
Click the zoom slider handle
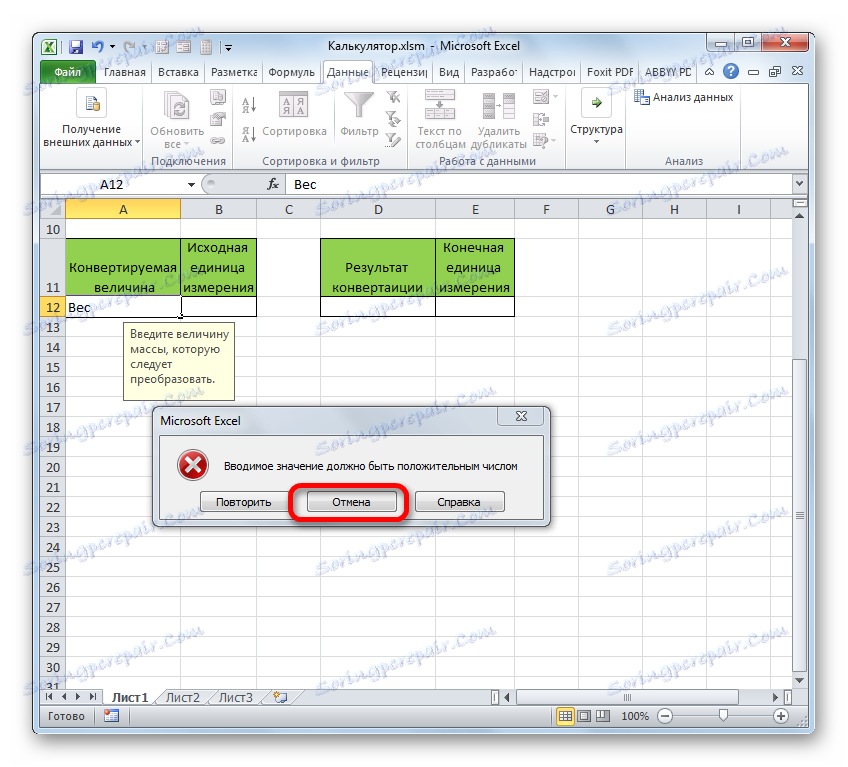pos(723,716)
